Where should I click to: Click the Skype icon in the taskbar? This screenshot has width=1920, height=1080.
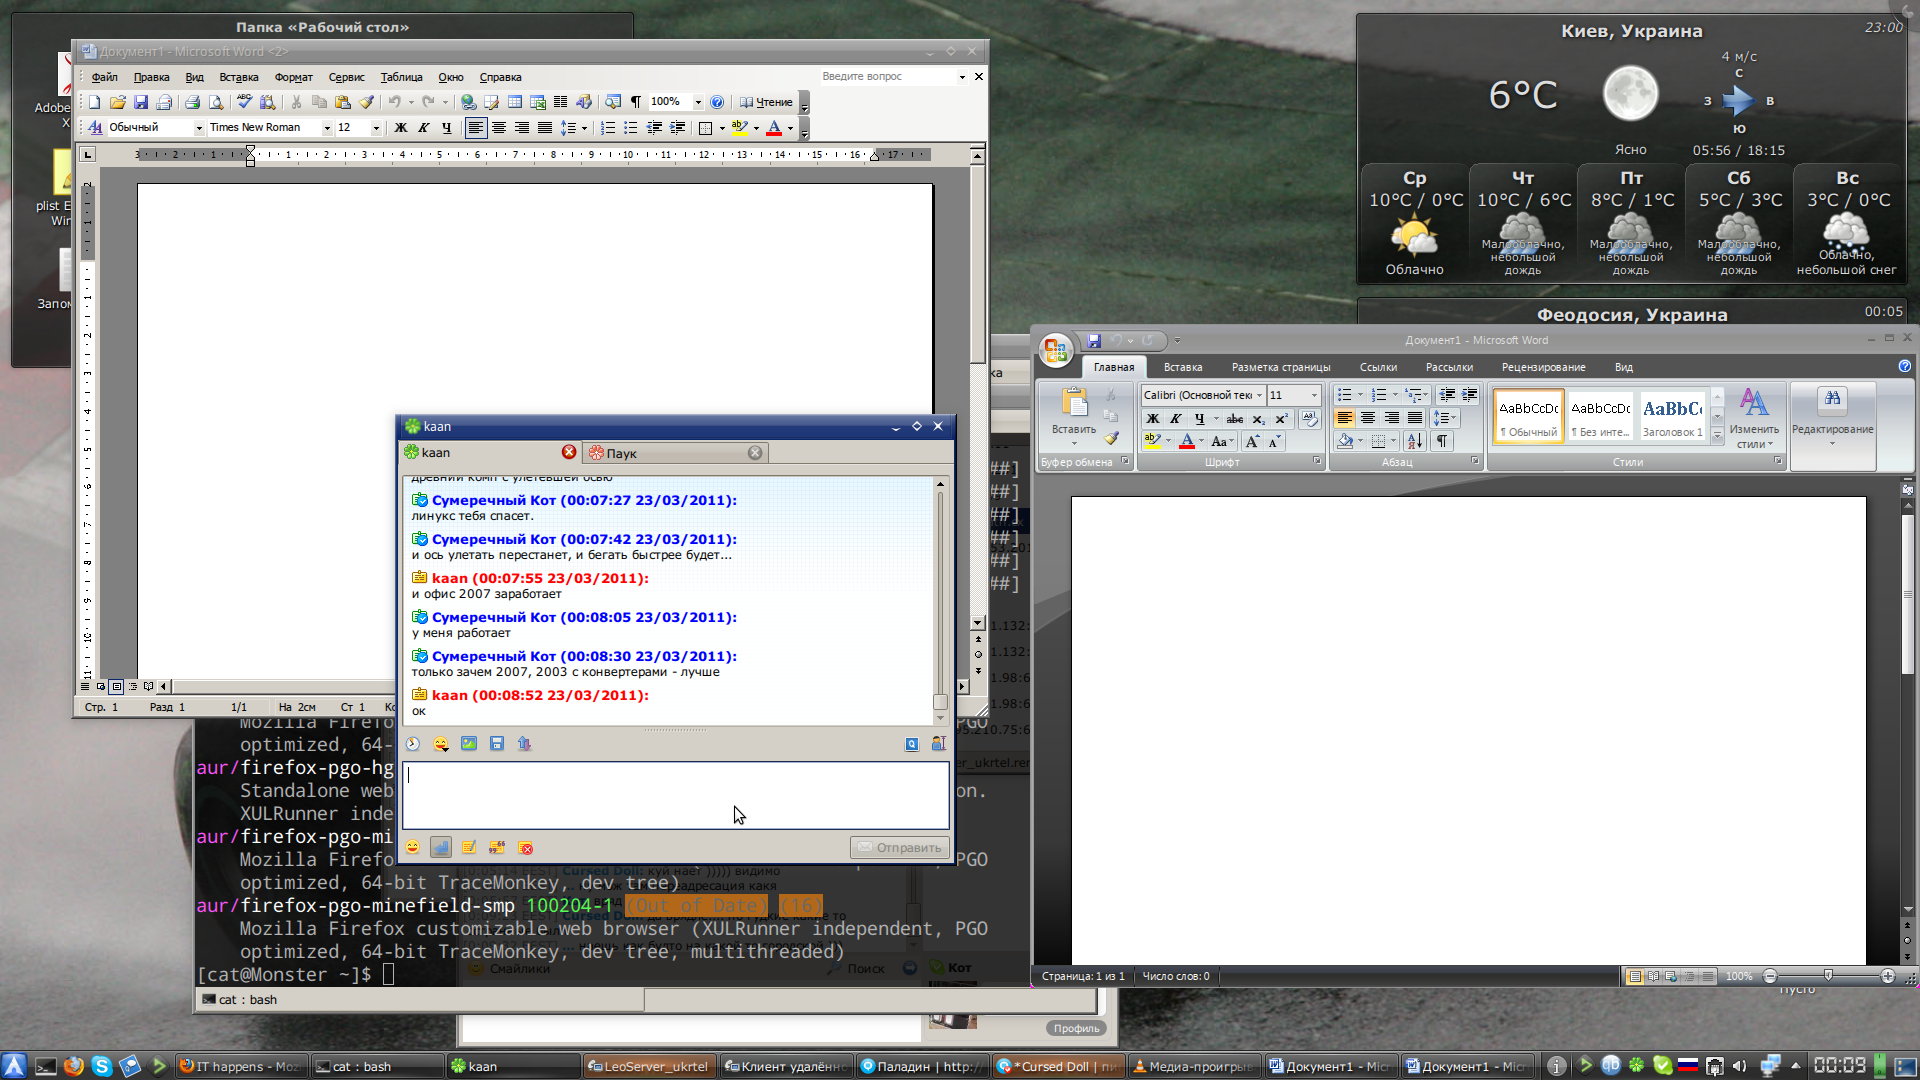[x=101, y=1066]
